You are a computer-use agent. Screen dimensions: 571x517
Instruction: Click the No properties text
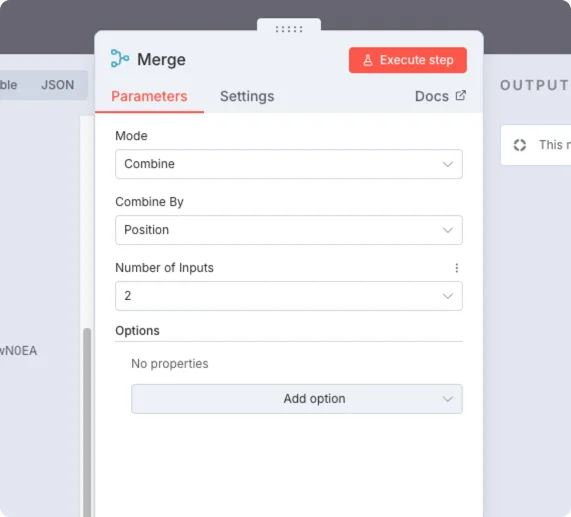click(170, 363)
